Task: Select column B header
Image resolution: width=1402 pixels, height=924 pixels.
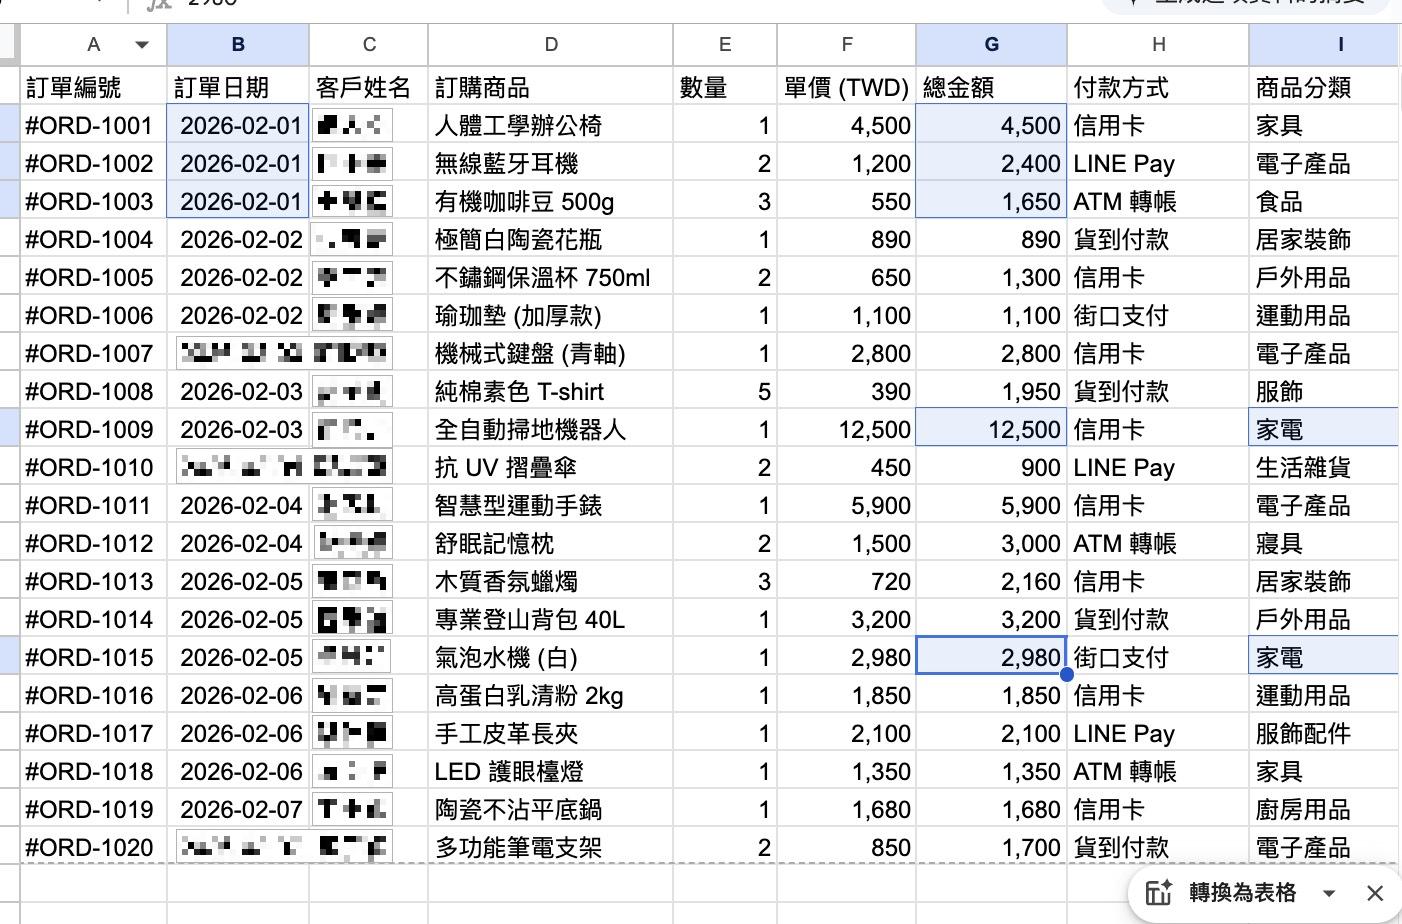Action: click(238, 45)
